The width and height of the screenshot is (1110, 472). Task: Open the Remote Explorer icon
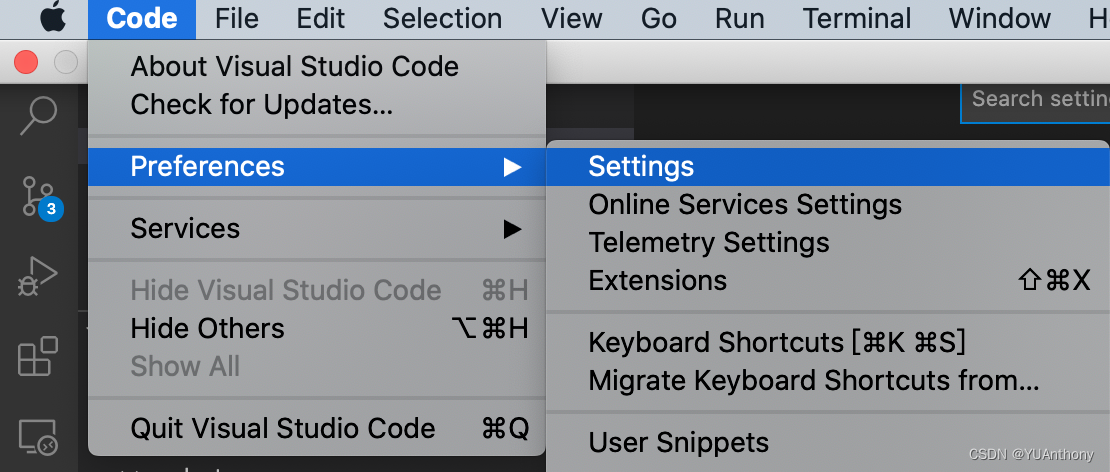(x=38, y=437)
